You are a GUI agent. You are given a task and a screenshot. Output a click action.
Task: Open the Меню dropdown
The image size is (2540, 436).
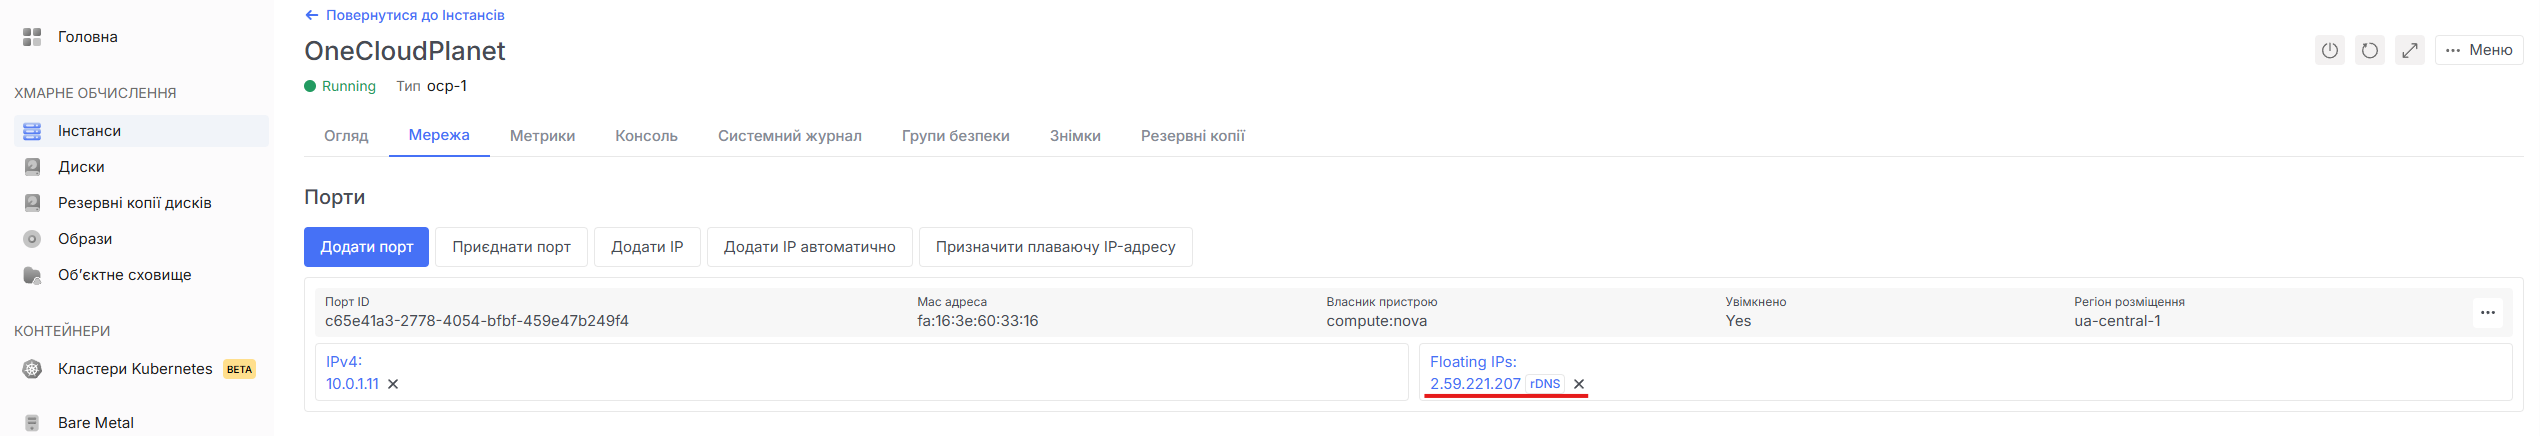click(x=2478, y=50)
